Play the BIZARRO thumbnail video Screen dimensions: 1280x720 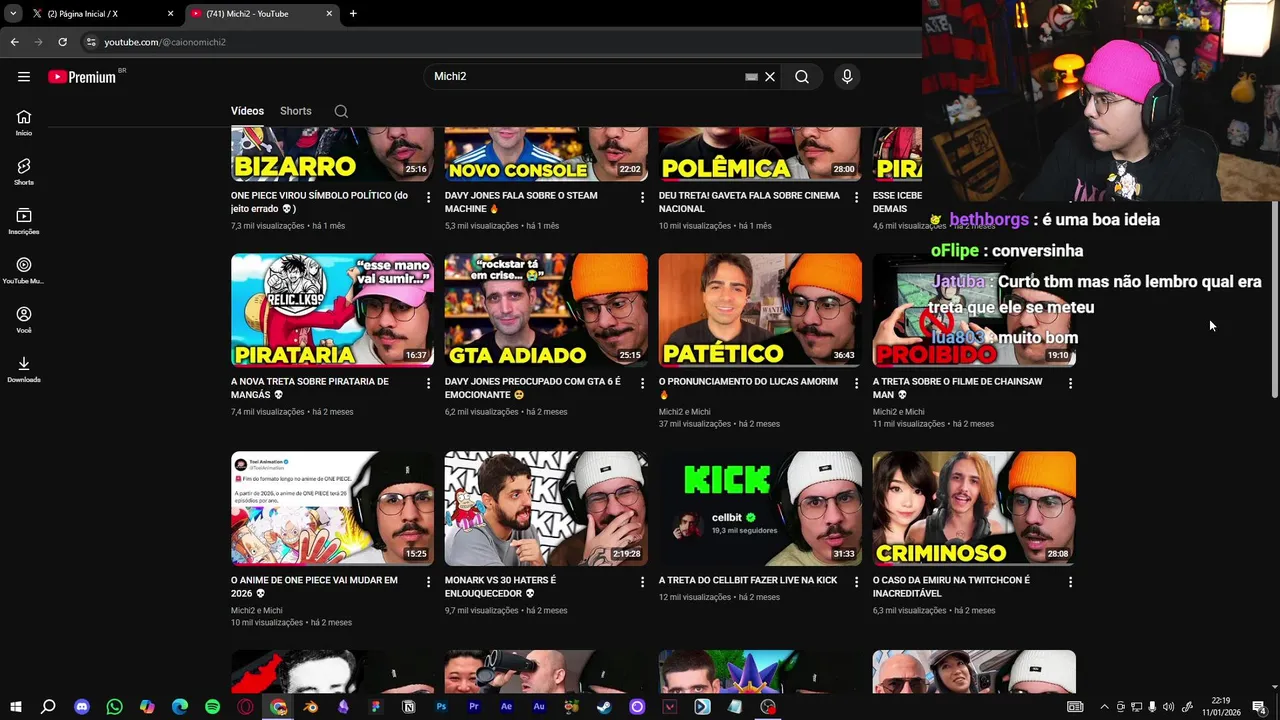[332, 154]
